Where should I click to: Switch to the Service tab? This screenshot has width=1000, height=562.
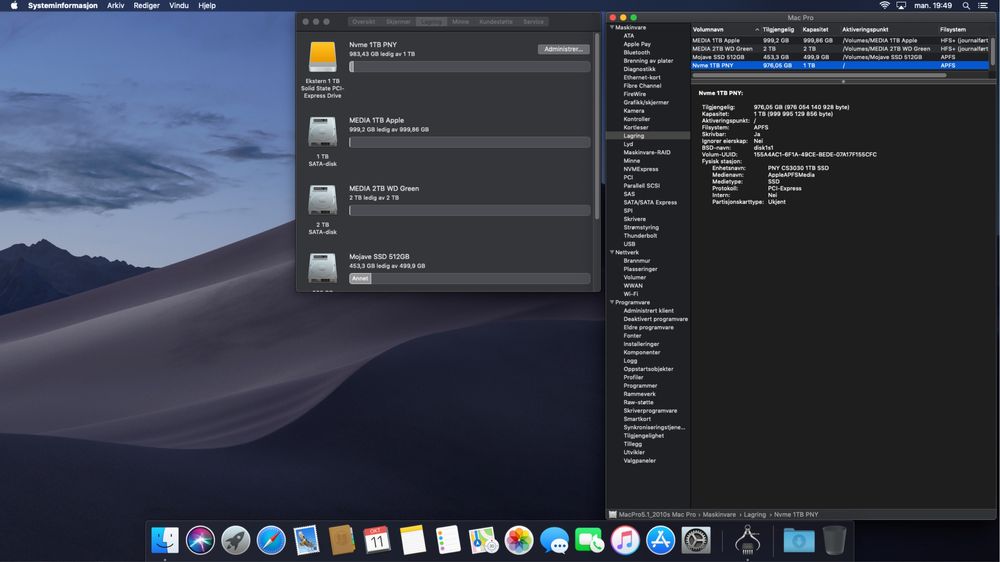pyautogui.click(x=533, y=22)
